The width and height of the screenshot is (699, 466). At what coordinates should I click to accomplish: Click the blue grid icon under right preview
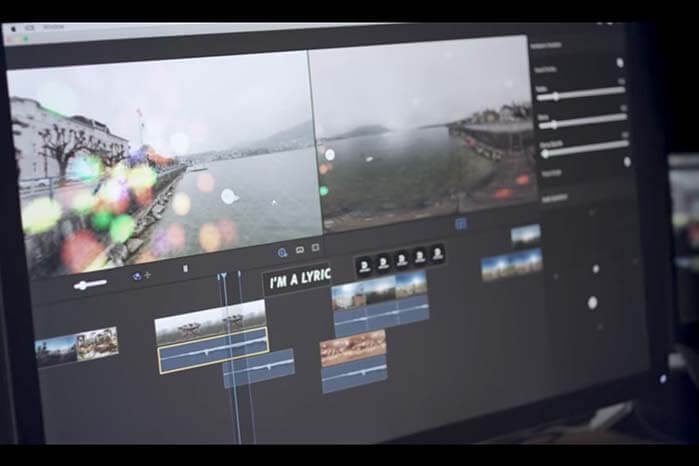tap(461, 223)
